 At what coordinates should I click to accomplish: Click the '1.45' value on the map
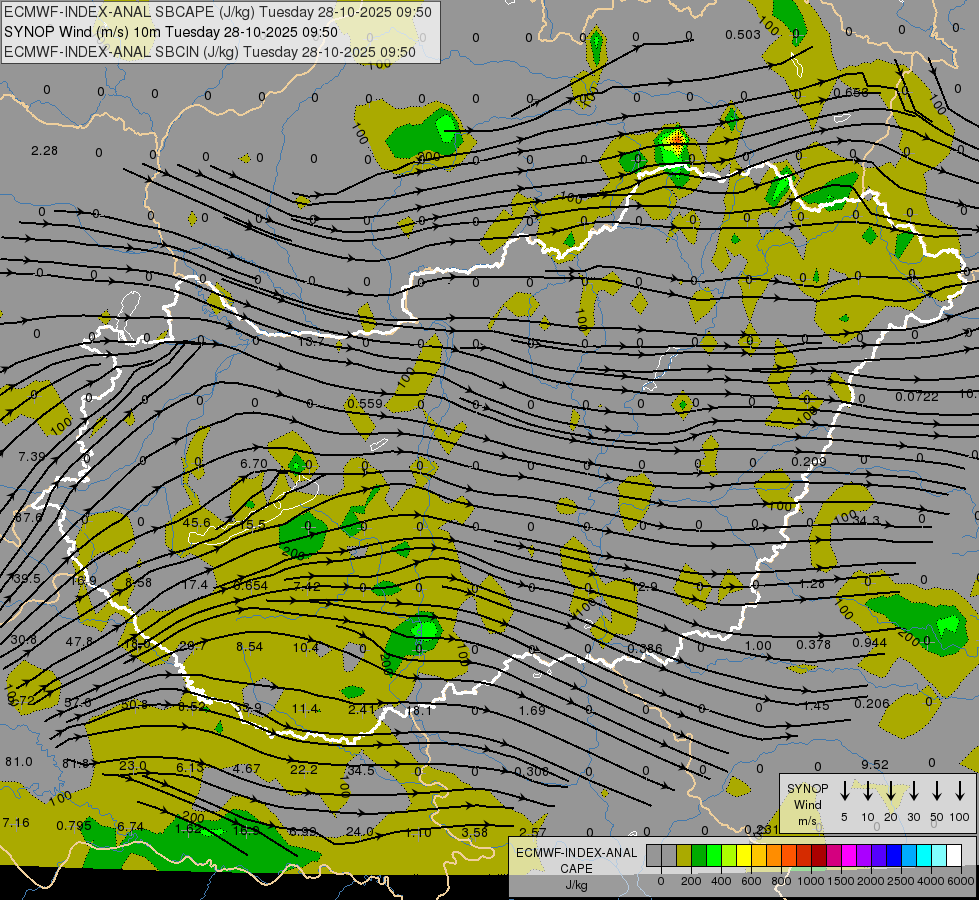[816, 706]
